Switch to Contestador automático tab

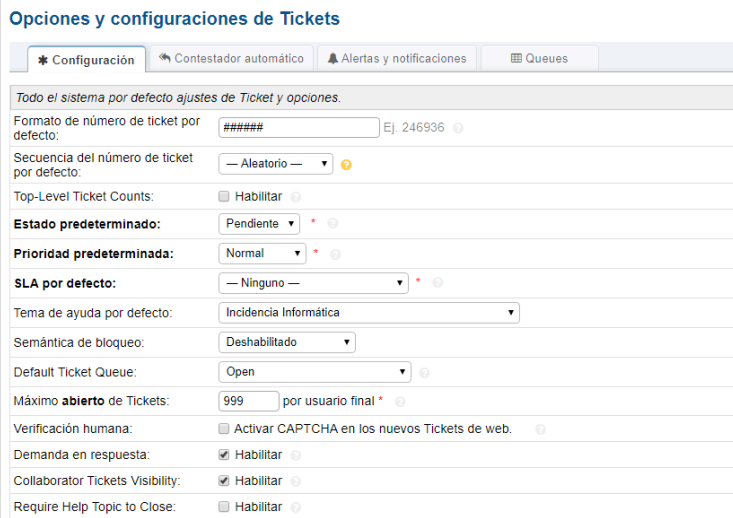coord(231,59)
